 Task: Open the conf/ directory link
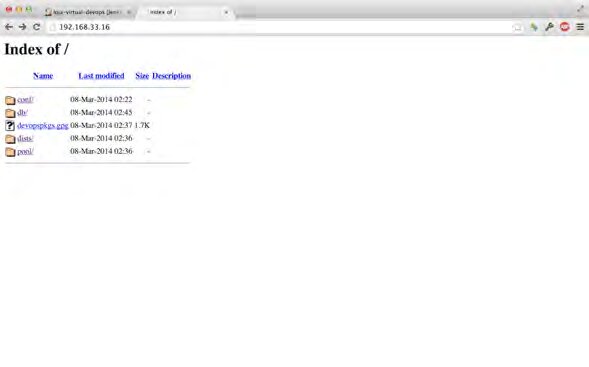[25, 100]
